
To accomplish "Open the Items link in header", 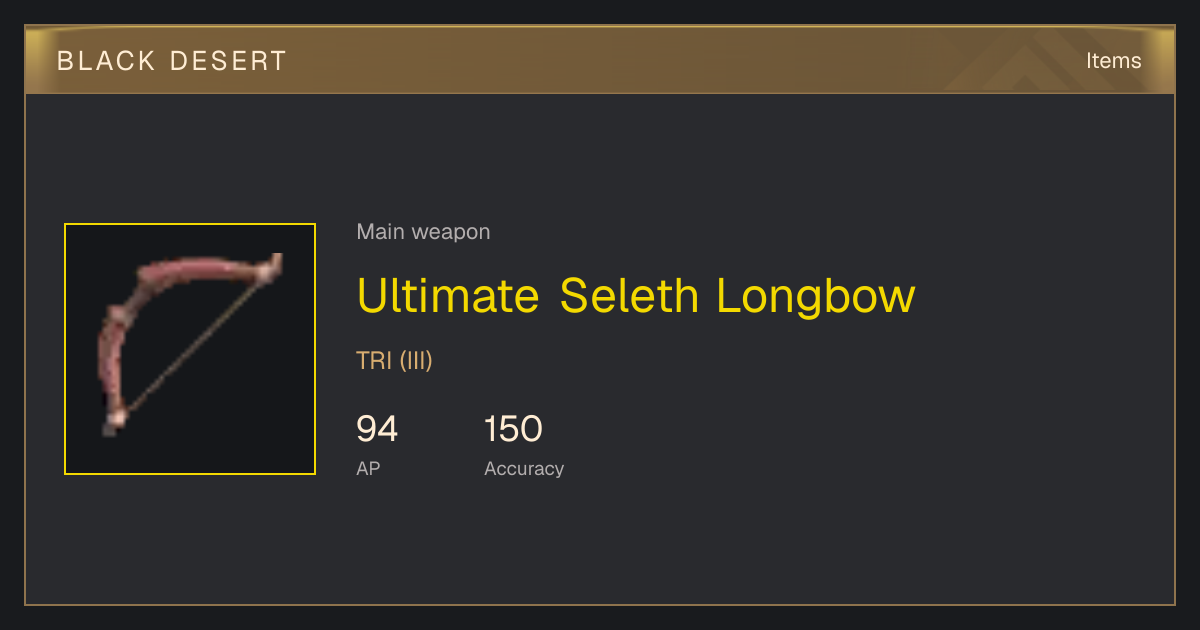I will pos(1113,61).
